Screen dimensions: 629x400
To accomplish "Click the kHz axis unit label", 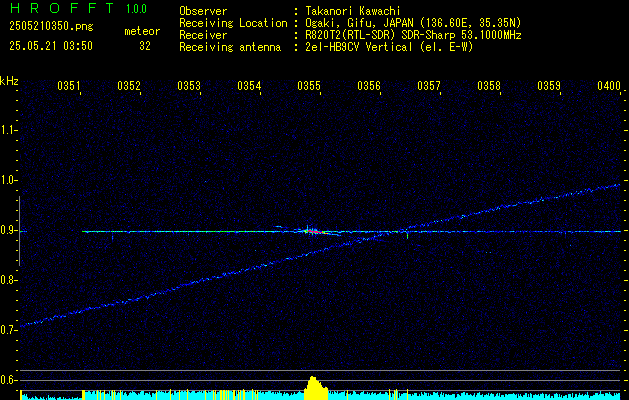I will [x=9, y=81].
